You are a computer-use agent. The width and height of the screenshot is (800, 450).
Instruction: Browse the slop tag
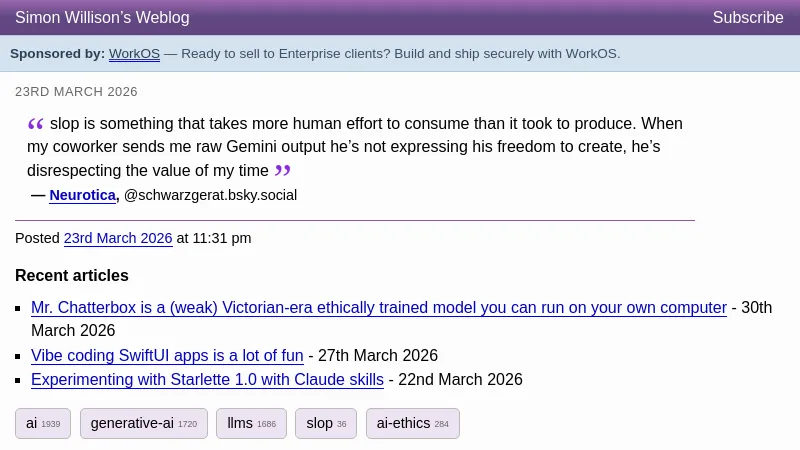click(325, 424)
